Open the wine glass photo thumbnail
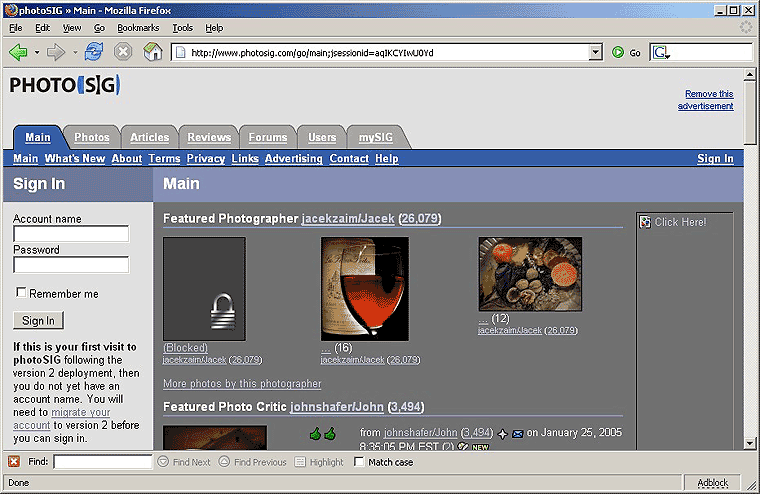This screenshot has width=760, height=494. coord(364,289)
